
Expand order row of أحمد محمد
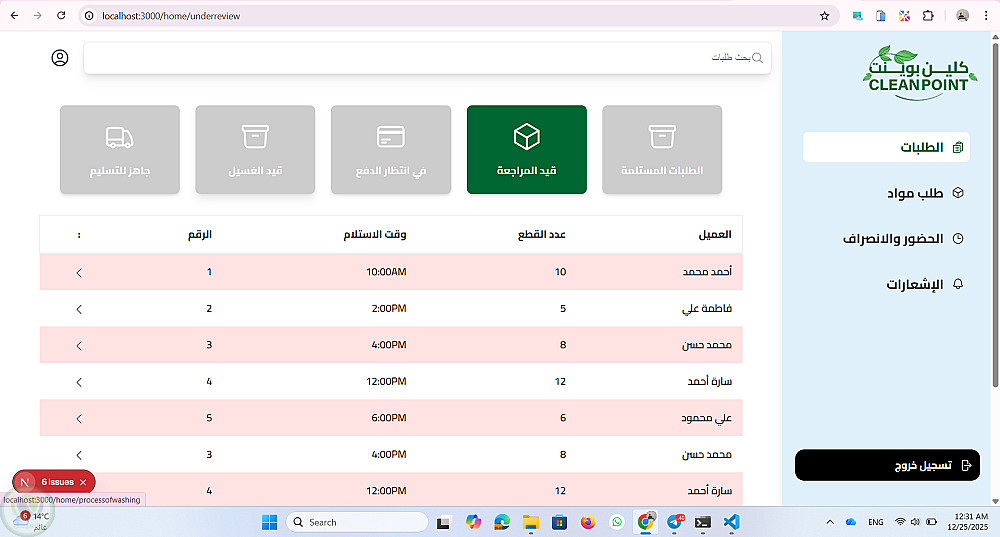click(79, 272)
